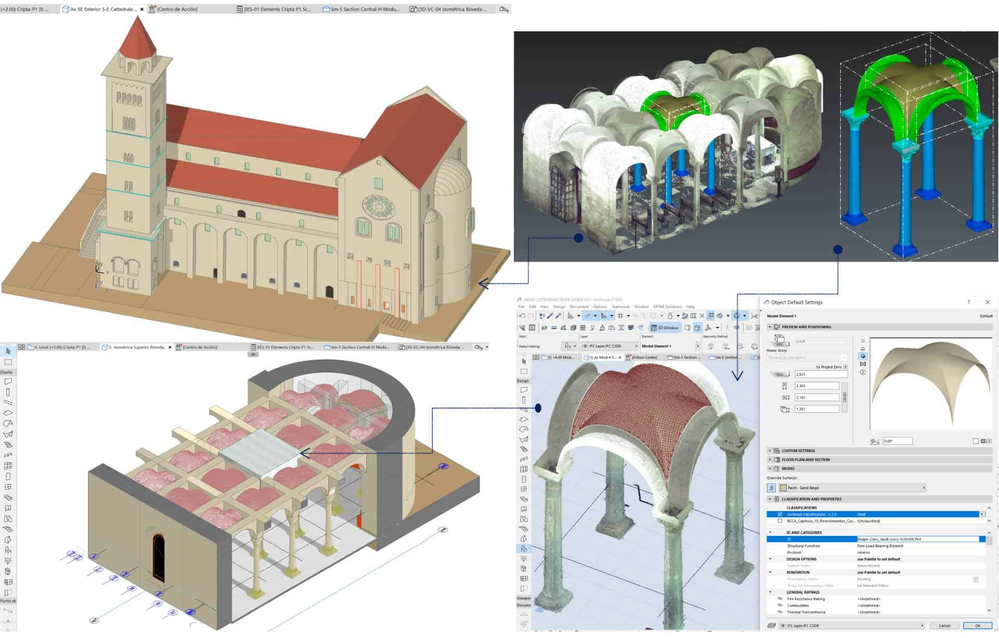Collapse the Design Options group
Screen dimensions: 999x638
click(x=770, y=559)
